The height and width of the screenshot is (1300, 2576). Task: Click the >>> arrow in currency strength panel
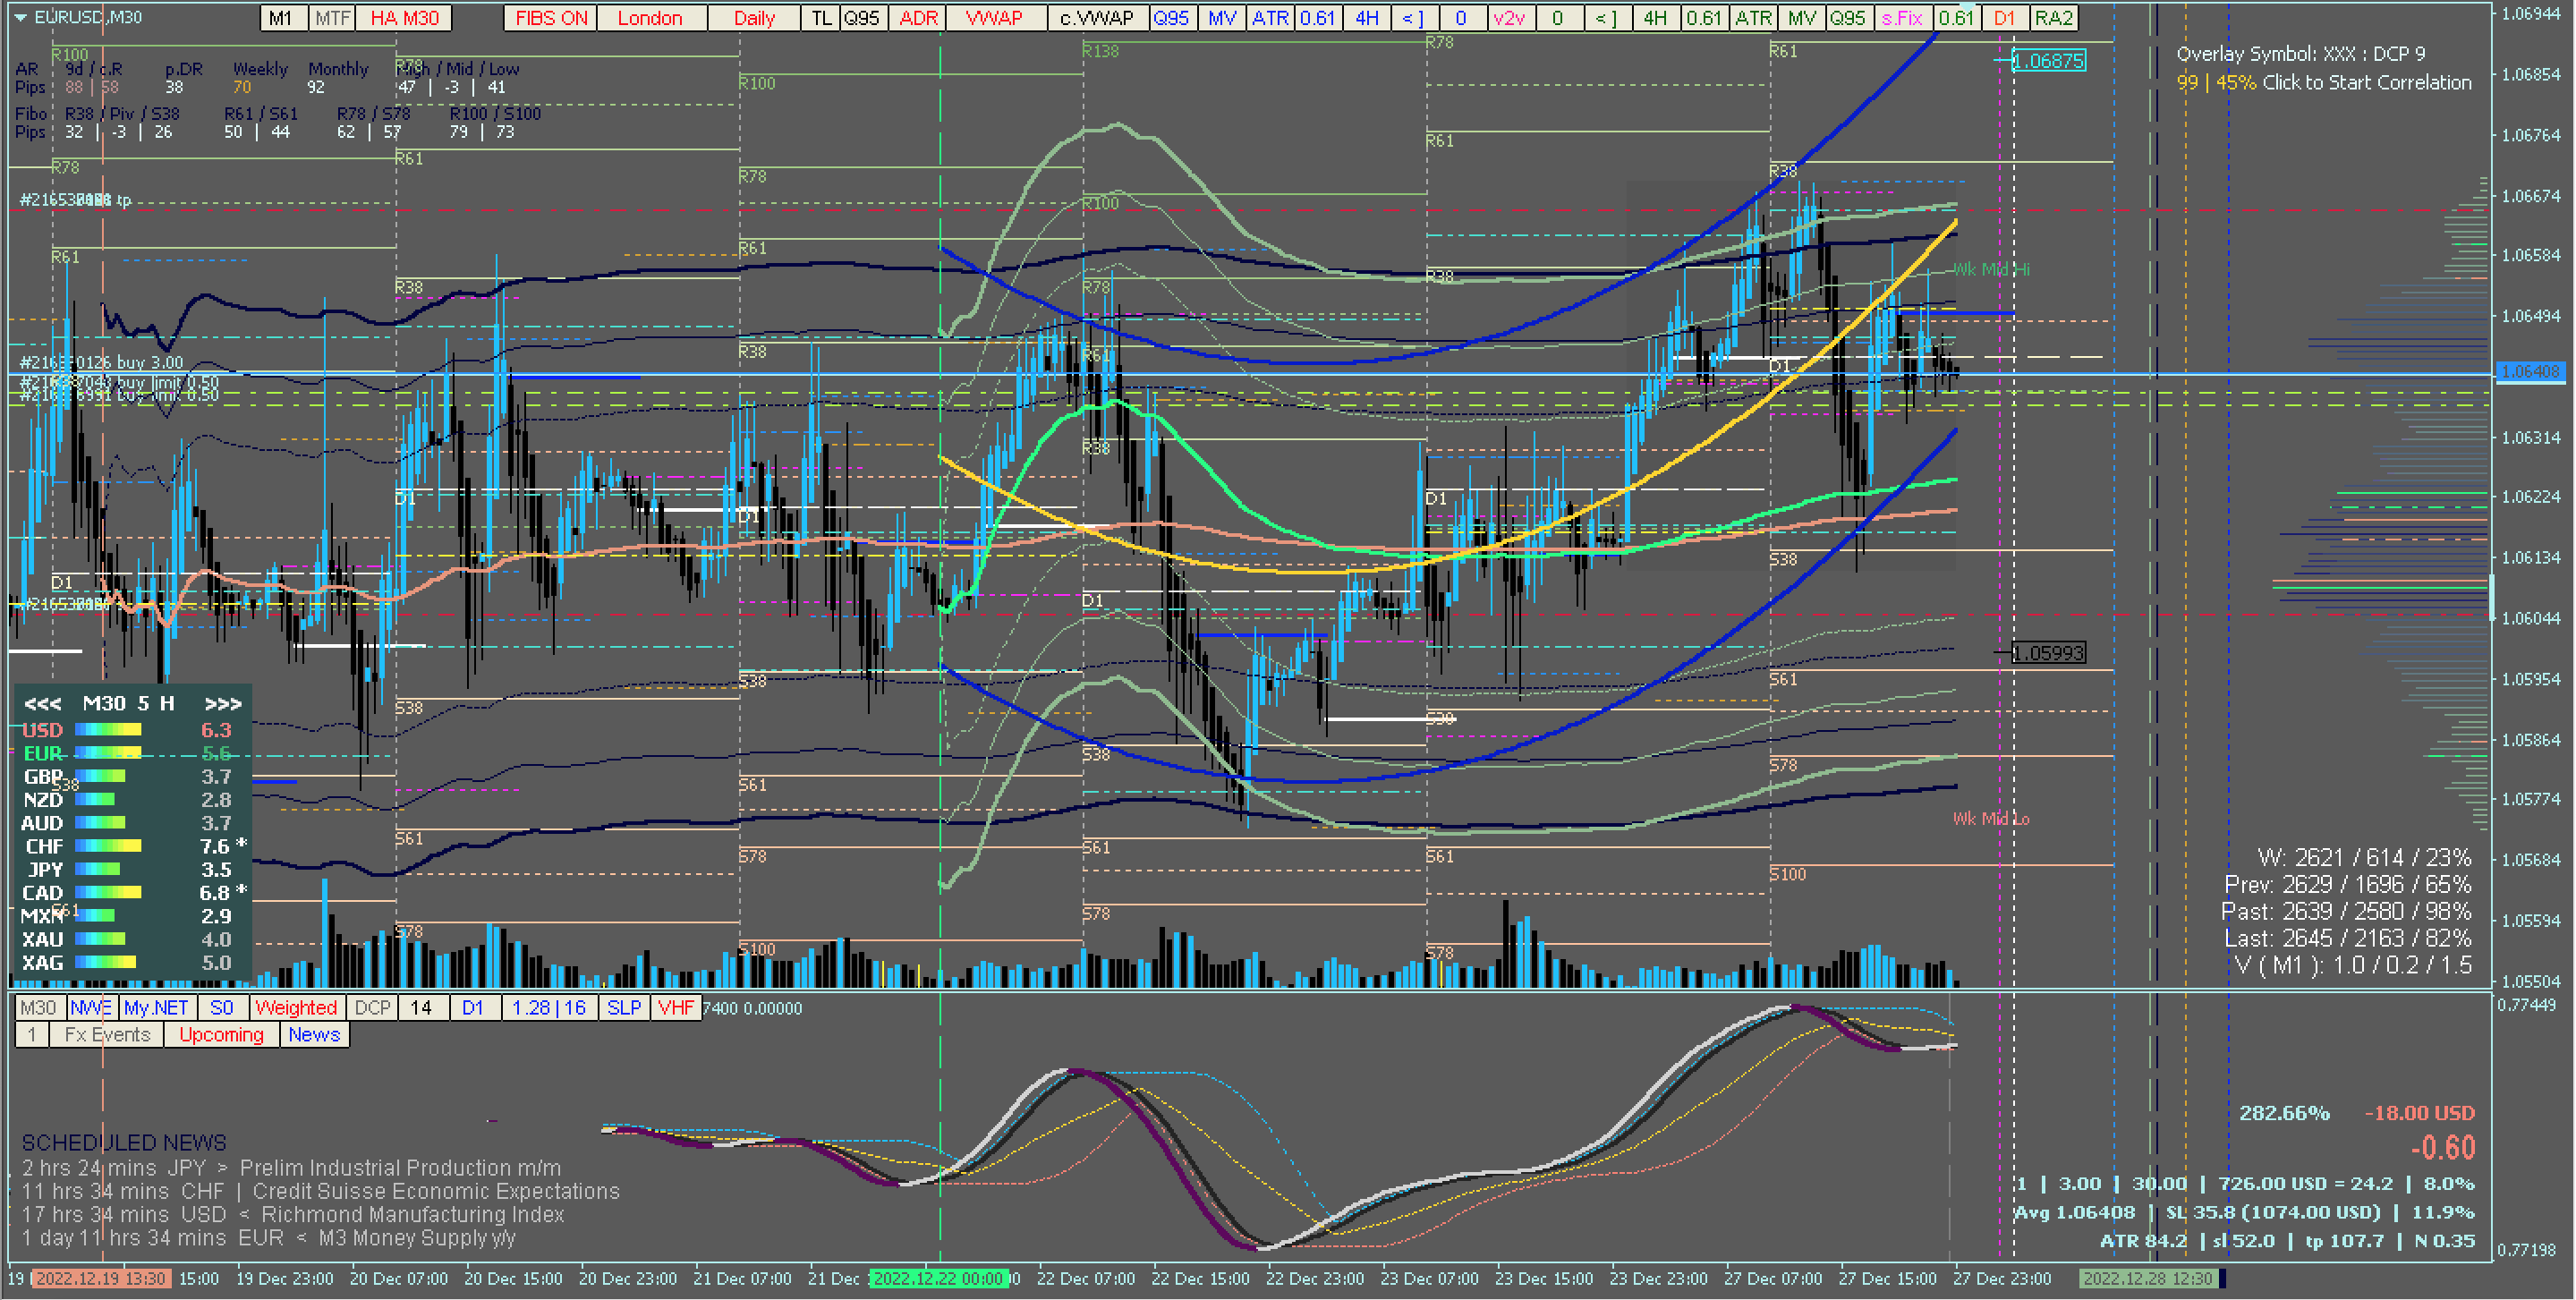tap(222, 704)
